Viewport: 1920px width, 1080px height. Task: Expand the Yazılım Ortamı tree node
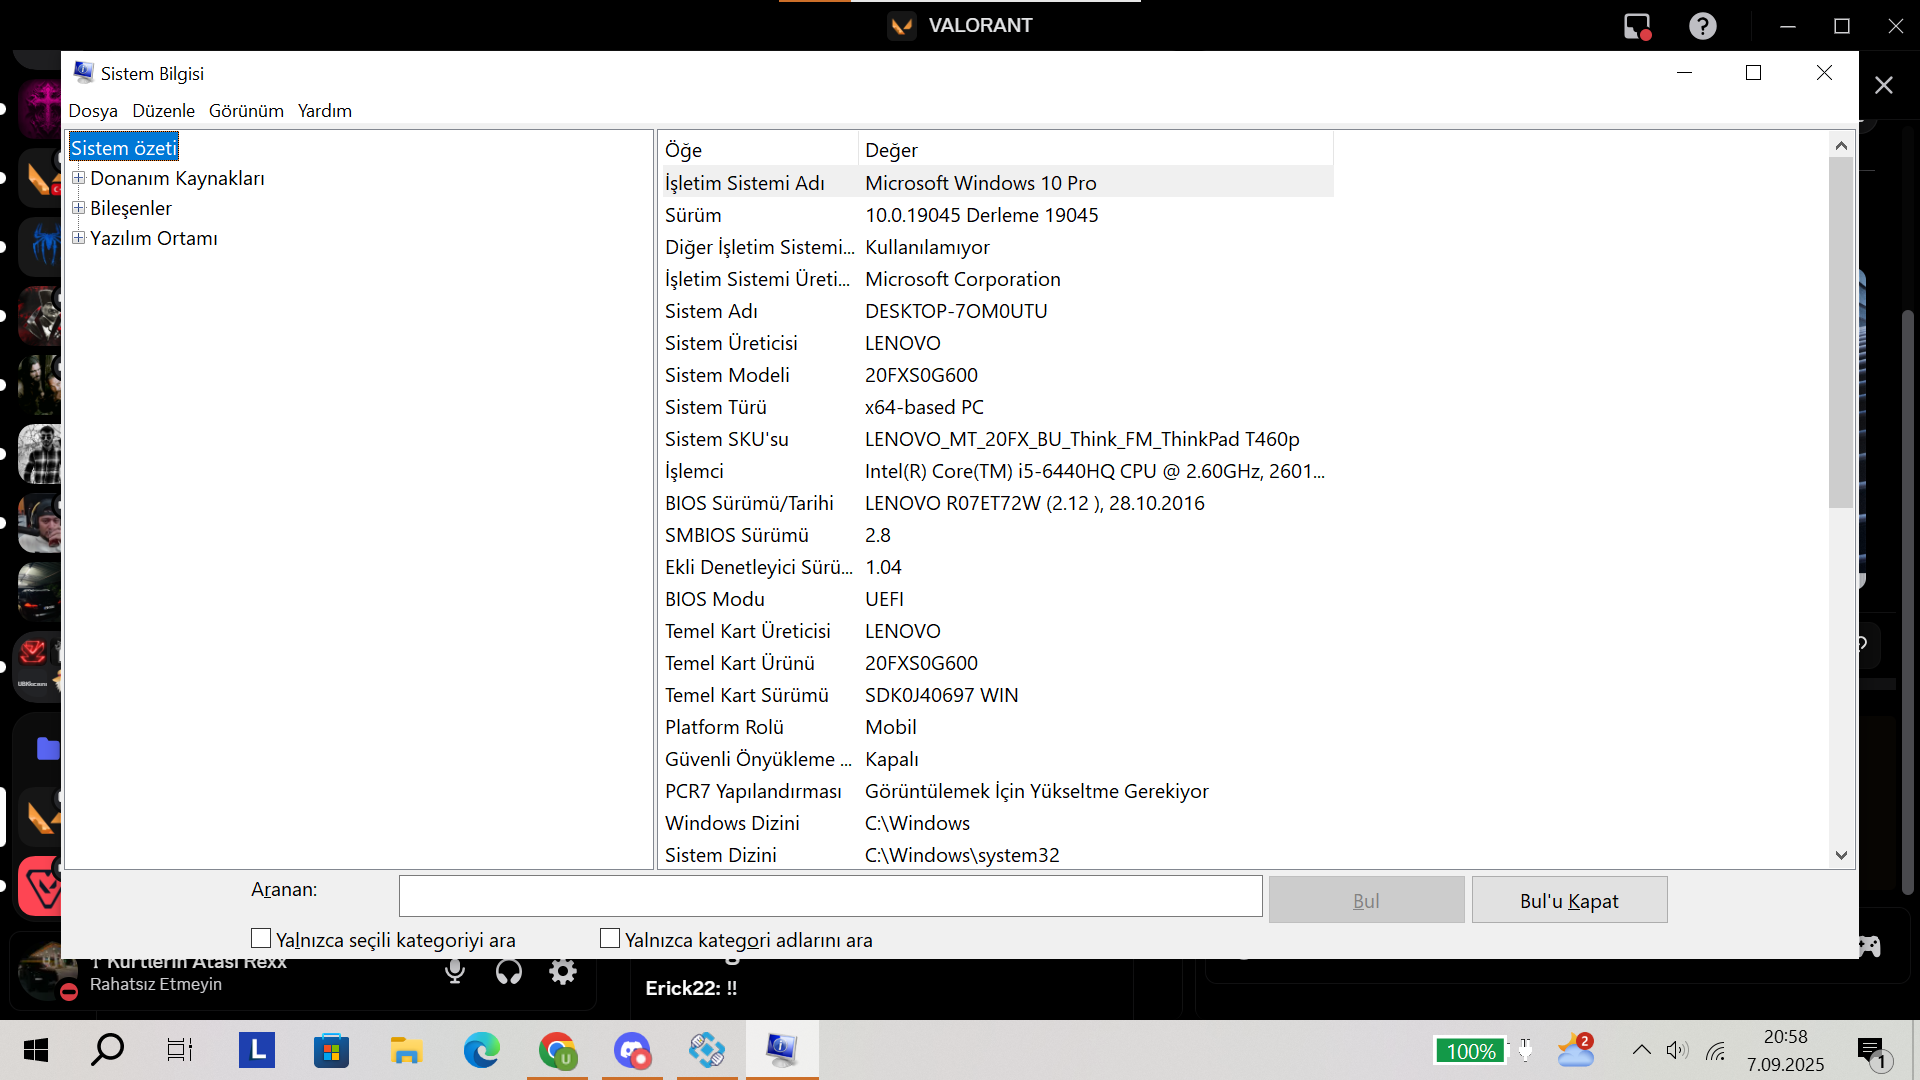[78, 238]
